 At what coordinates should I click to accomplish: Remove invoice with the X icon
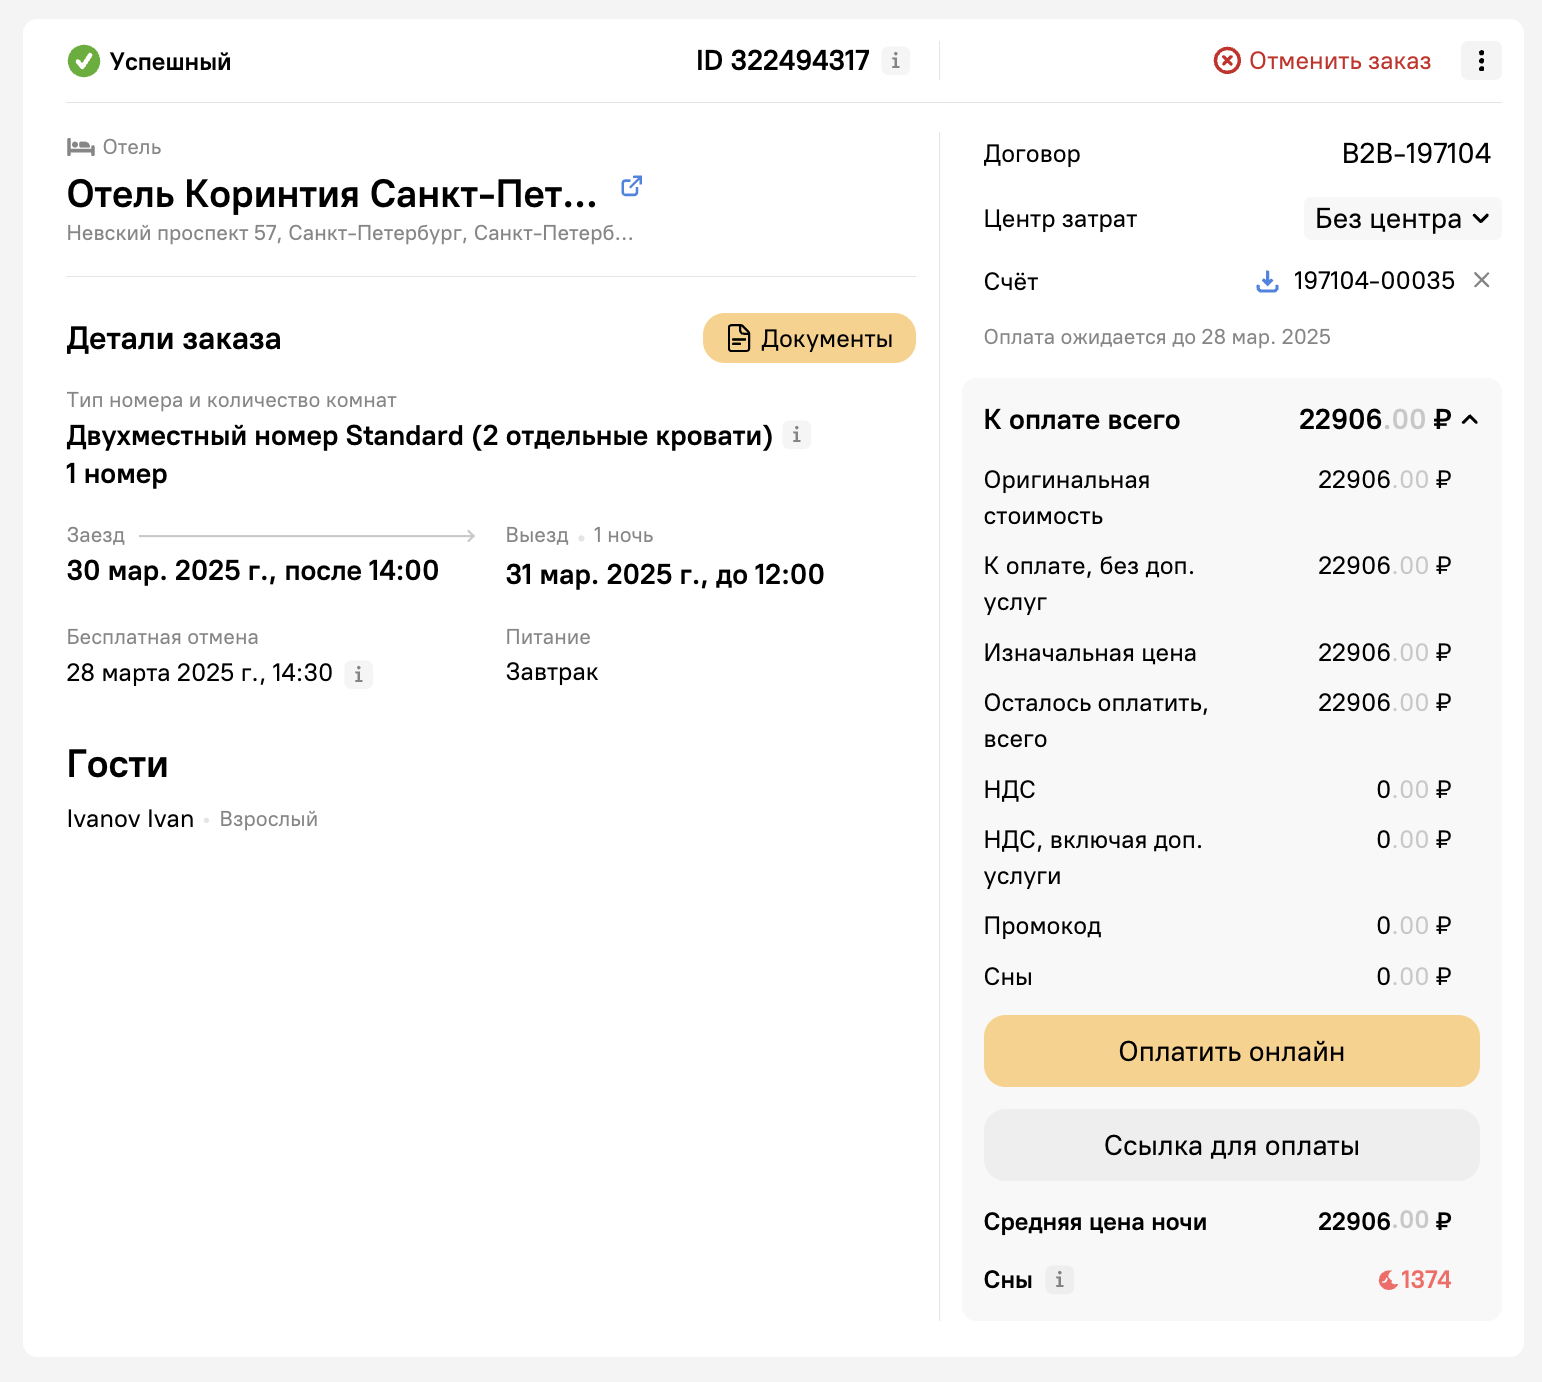1482,280
